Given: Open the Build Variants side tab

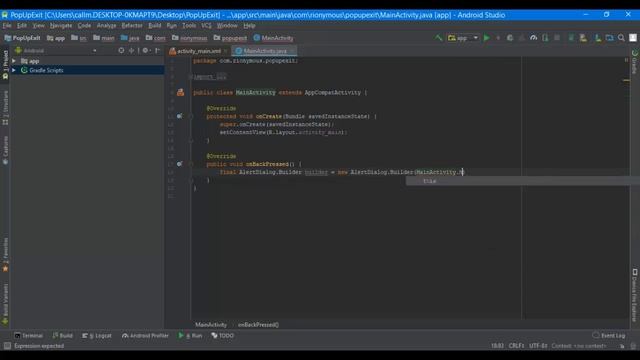Looking at the screenshot, I should [5, 304].
